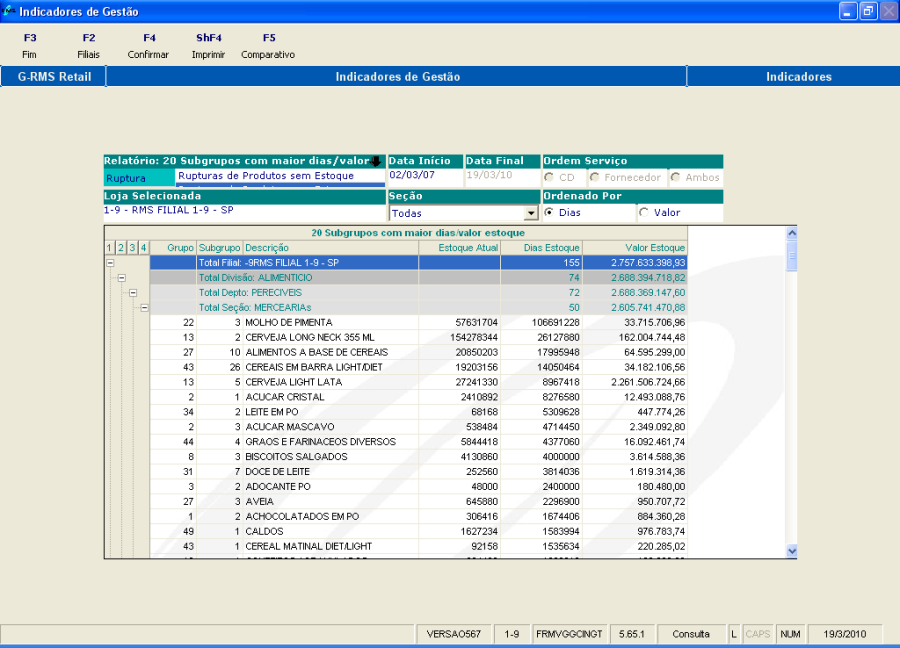Click the grid scroll up arrow

[792, 233]
